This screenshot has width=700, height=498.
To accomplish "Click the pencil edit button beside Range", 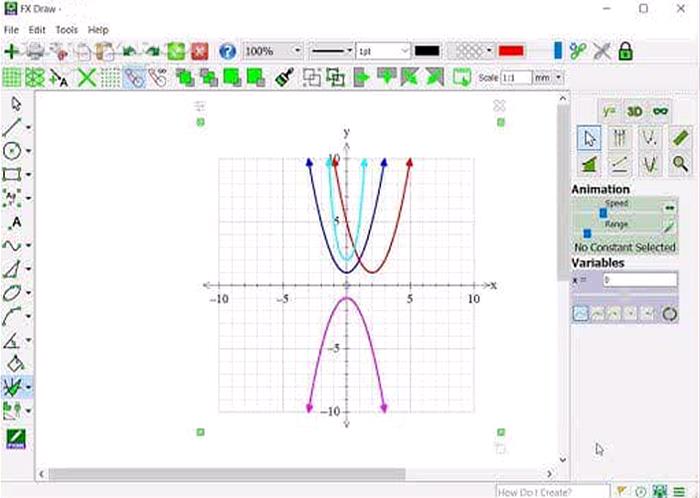I will [668, 227].
